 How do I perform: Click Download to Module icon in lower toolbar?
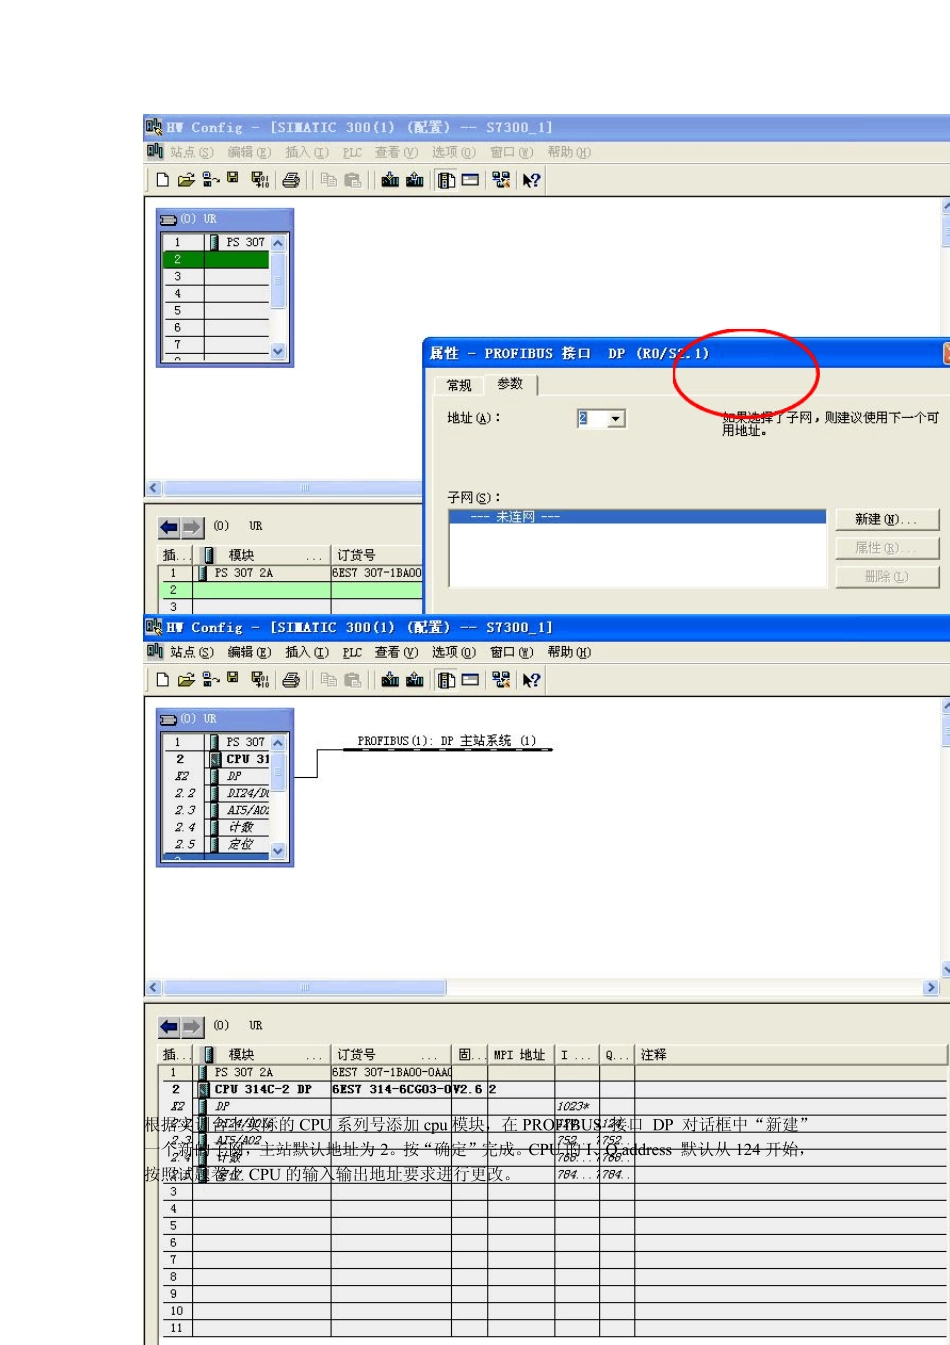[390, 680]
